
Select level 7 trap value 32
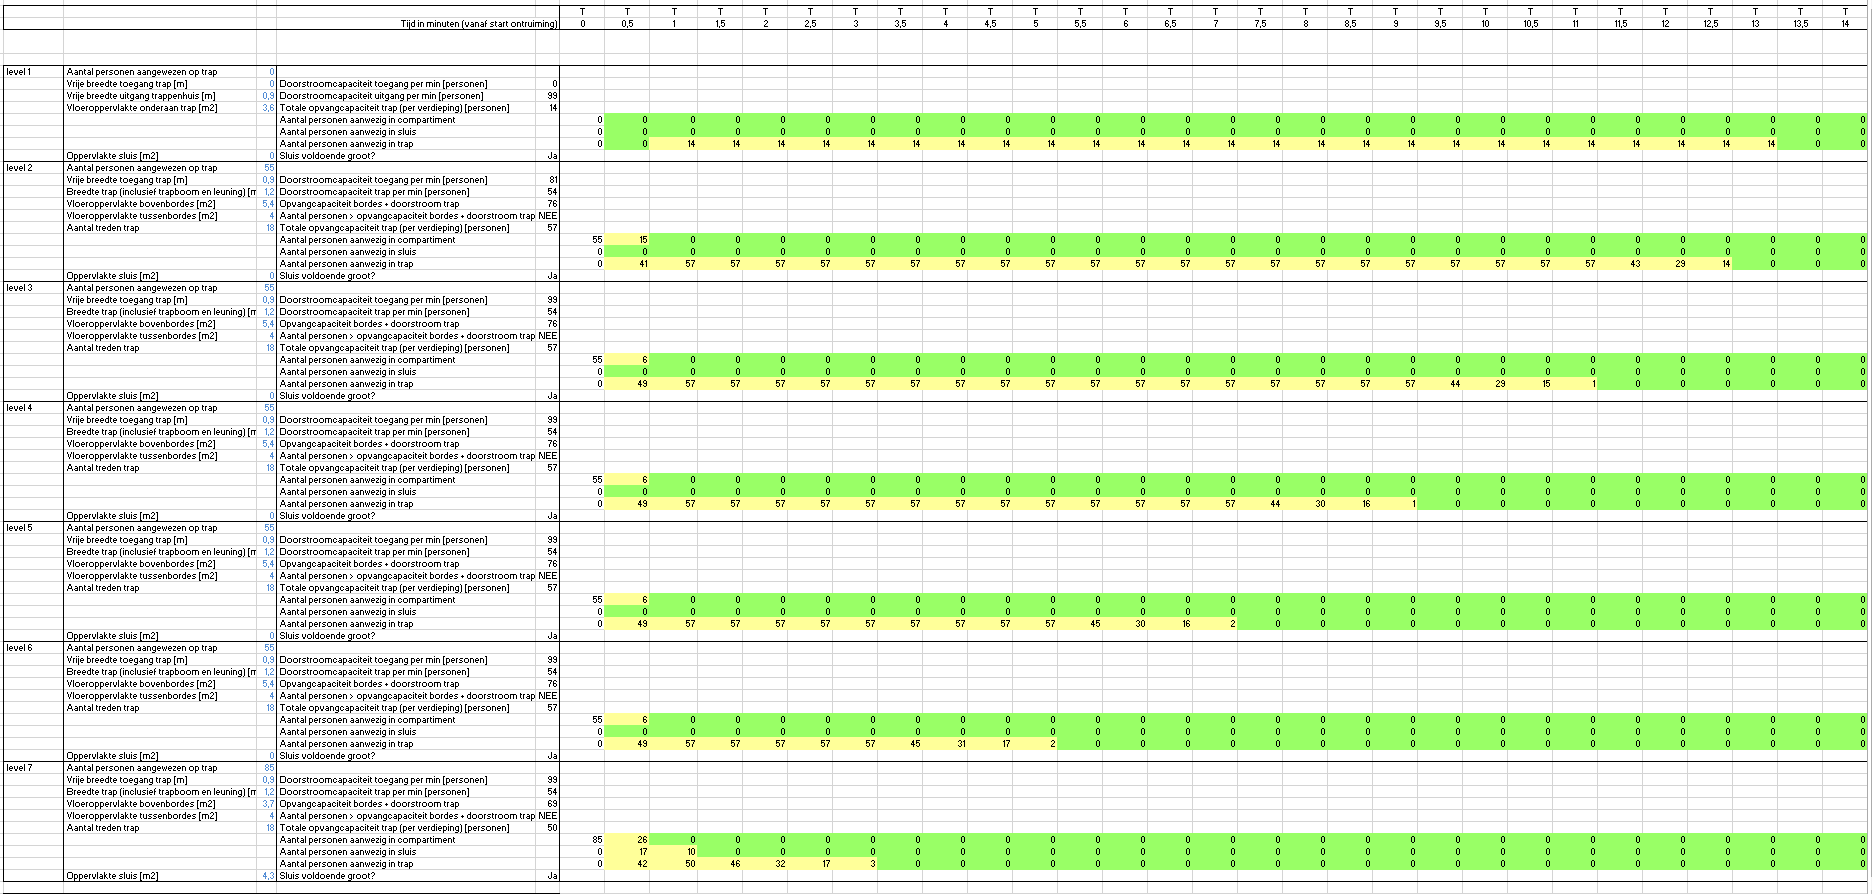click(780, 864)
